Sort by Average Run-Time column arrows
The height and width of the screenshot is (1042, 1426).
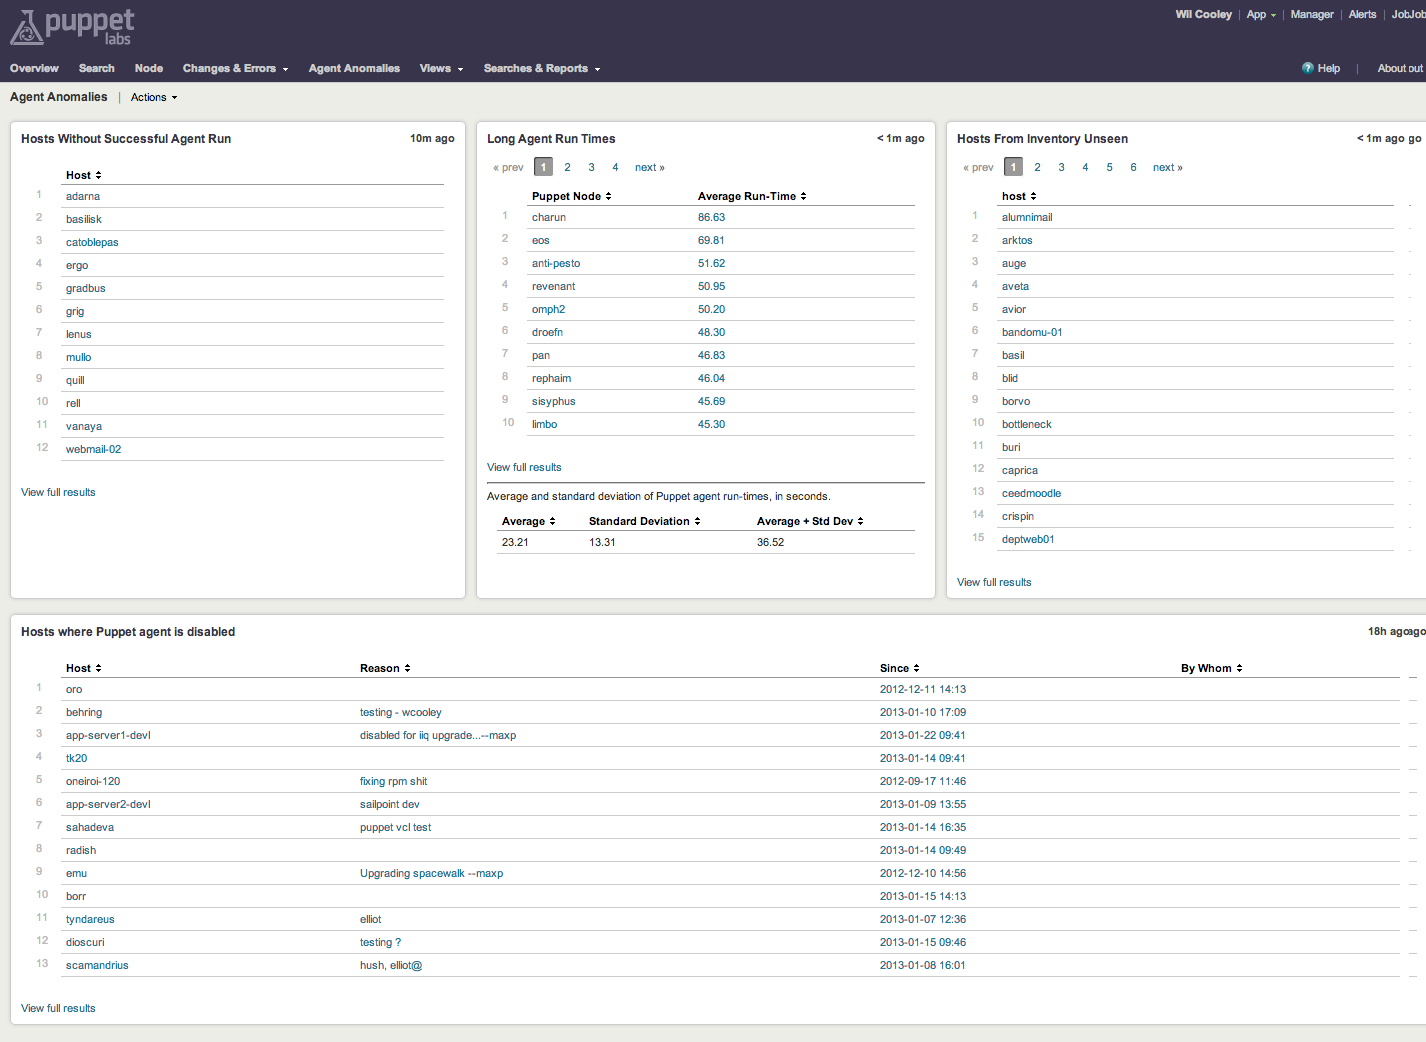click(x=803, y=196)
